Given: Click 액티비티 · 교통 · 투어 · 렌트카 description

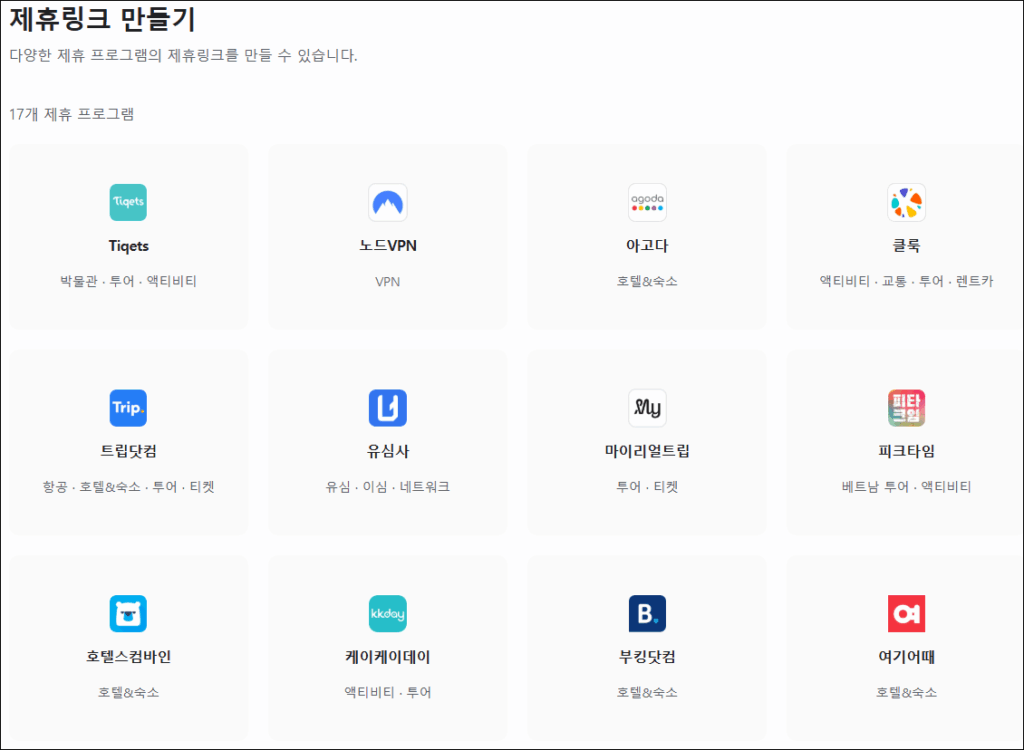Looking at the screenshot, I should pyautogui.click(x=906, y=282).
